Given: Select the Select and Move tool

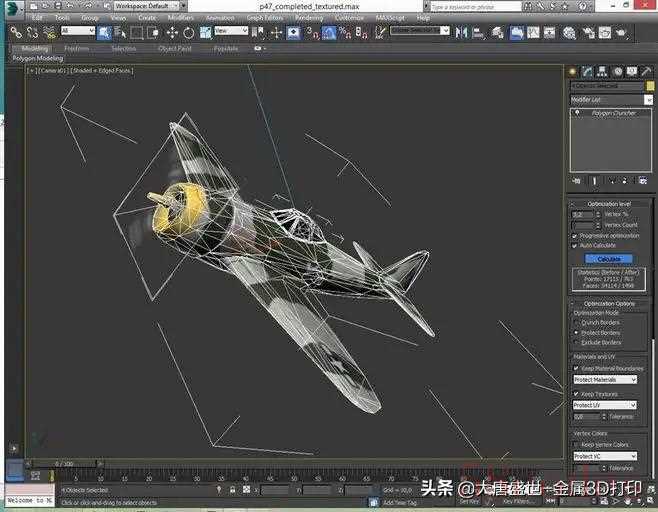Looking at the screenshot, I should tap(172, 32).
